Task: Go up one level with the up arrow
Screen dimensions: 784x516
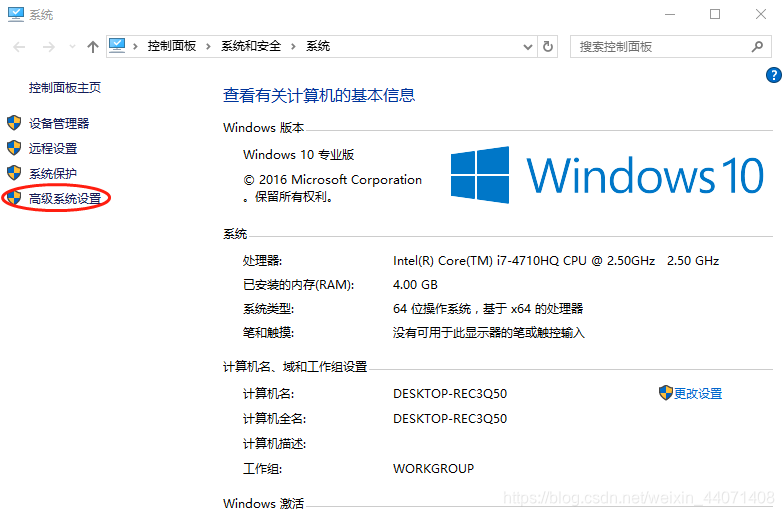Action: (x=92, y=47)
